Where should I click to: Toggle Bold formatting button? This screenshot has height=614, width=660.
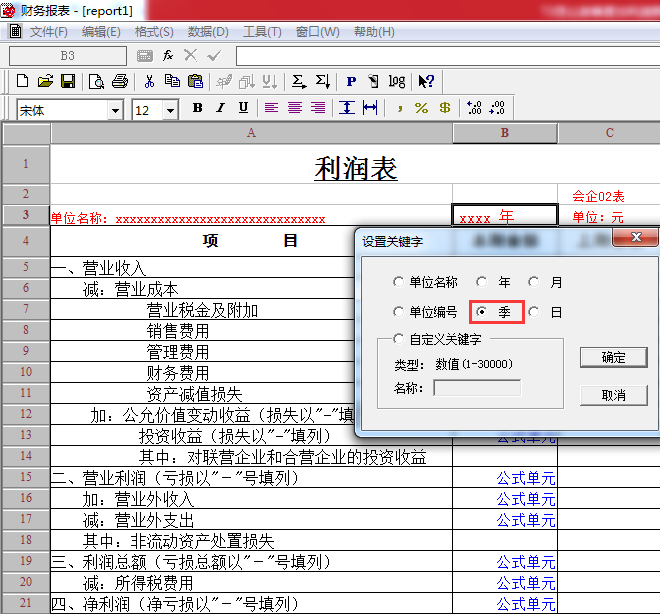click(197, 108)
